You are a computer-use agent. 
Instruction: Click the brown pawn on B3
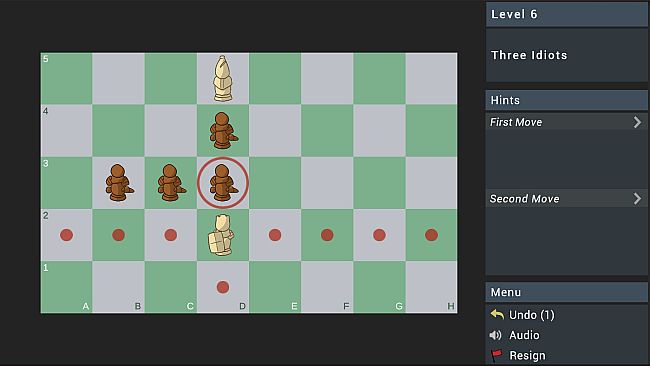click(119, 183)
